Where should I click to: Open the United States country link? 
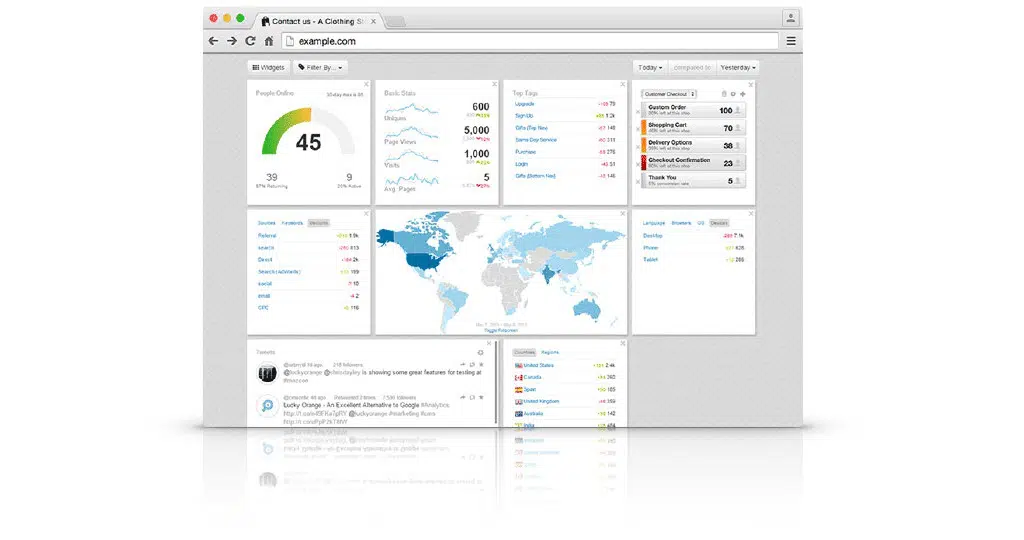tap(539, 366)
